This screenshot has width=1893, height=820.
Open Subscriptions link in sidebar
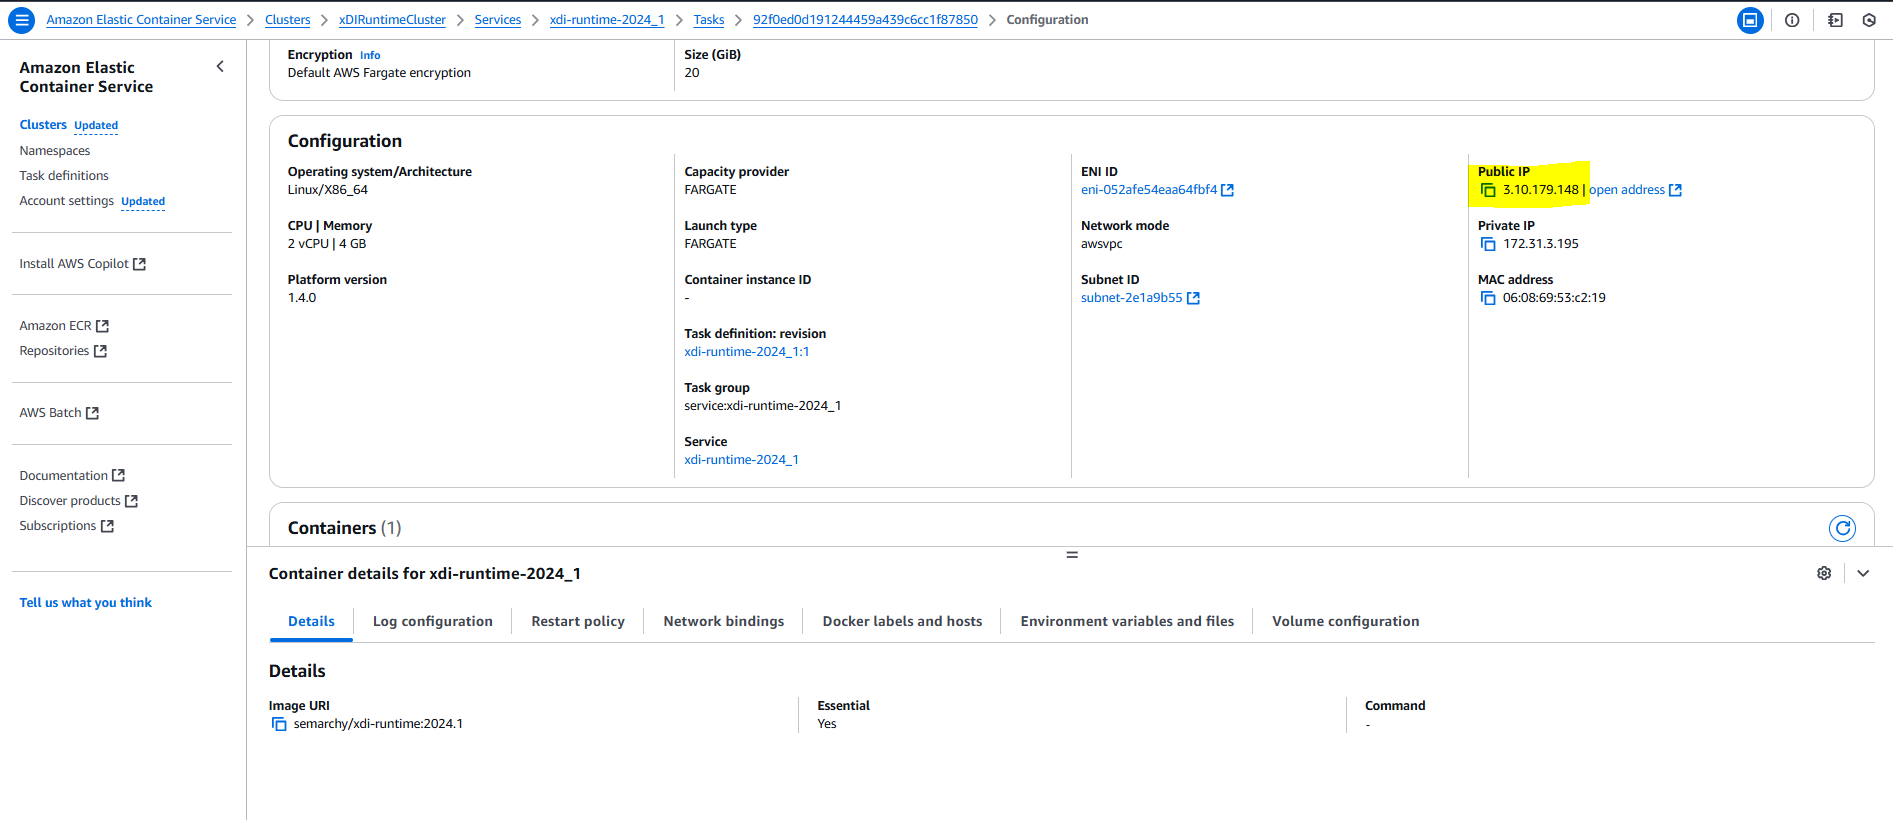67,526
